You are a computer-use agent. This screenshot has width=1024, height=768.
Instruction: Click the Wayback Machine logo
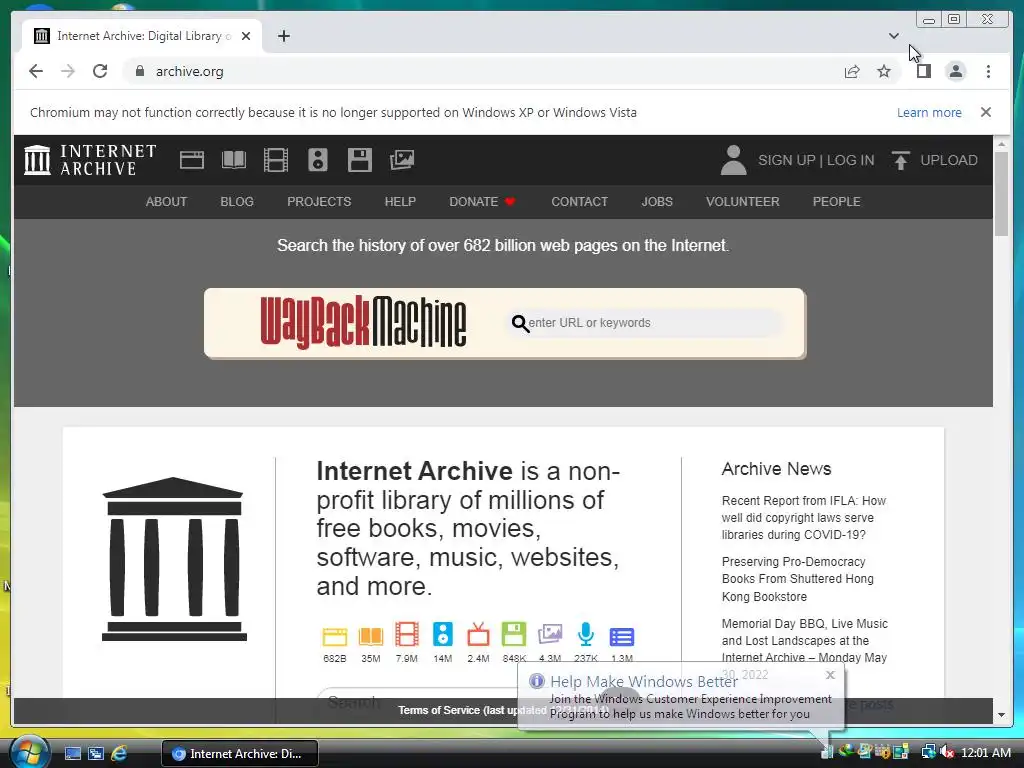click(363, 322)
